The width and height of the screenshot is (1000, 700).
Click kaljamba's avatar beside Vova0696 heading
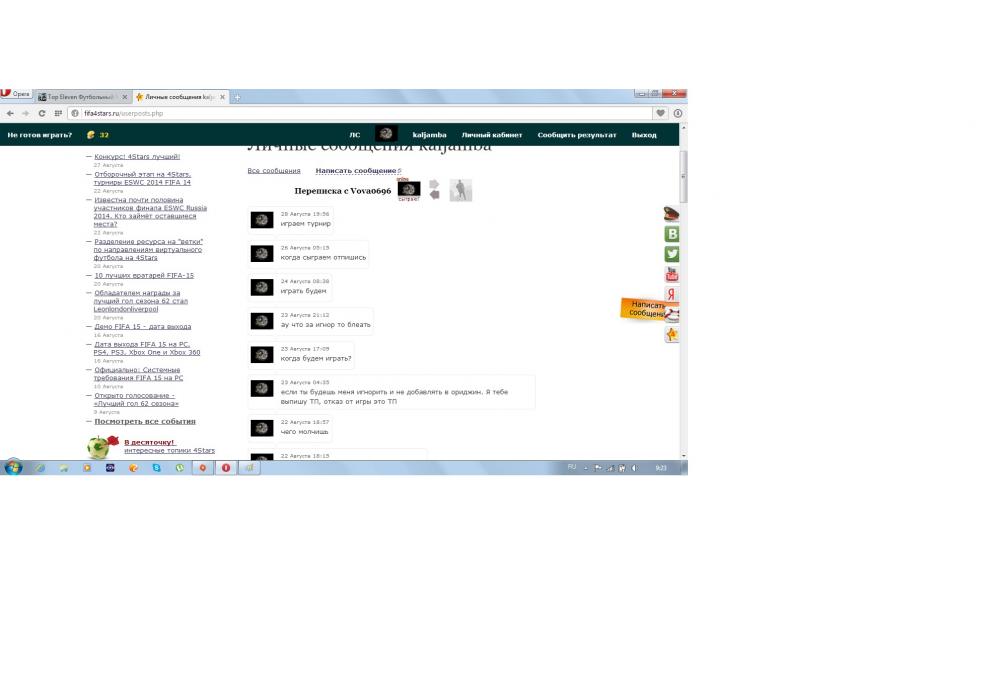tap(409, 190)
